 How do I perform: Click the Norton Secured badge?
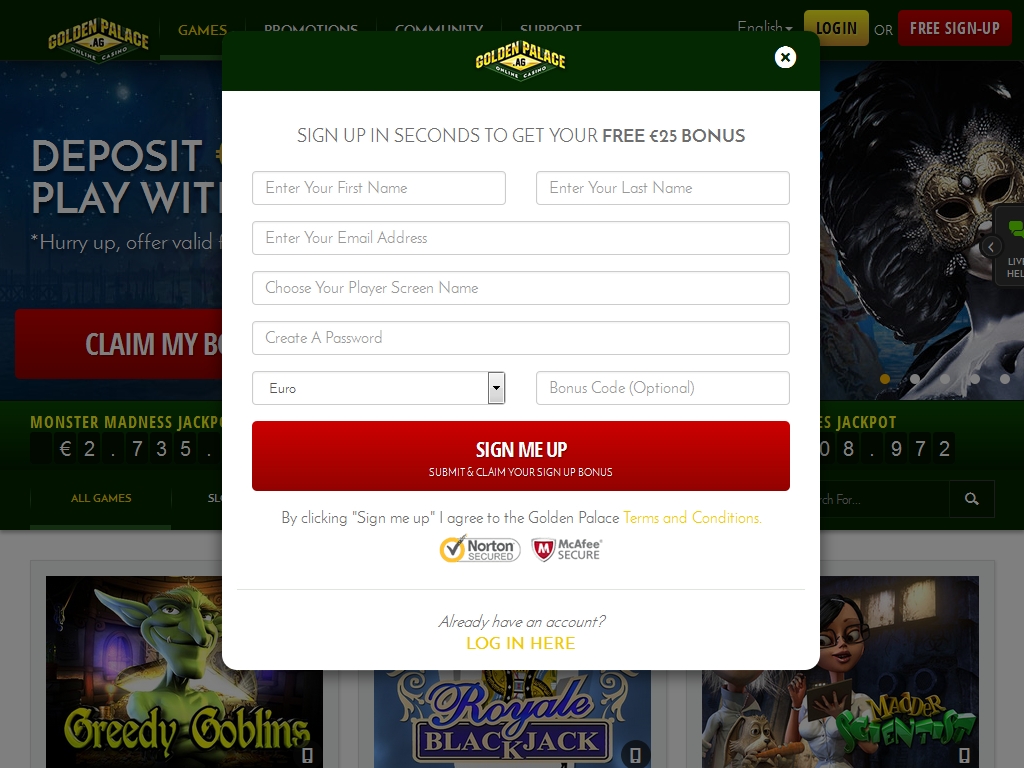click(x=480, y=549)
